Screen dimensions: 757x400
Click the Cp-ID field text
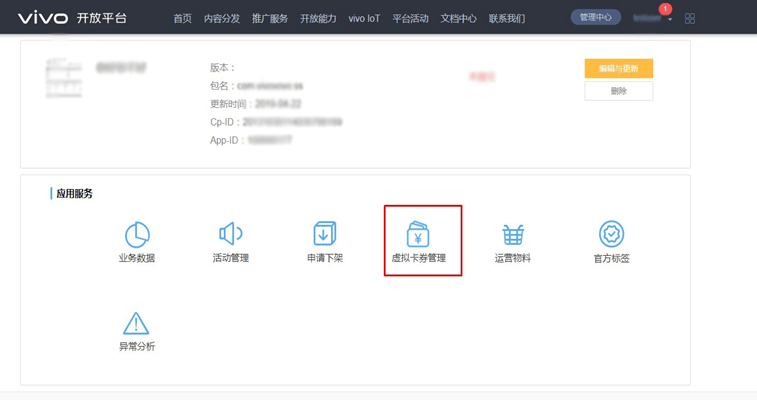point(276,122)
